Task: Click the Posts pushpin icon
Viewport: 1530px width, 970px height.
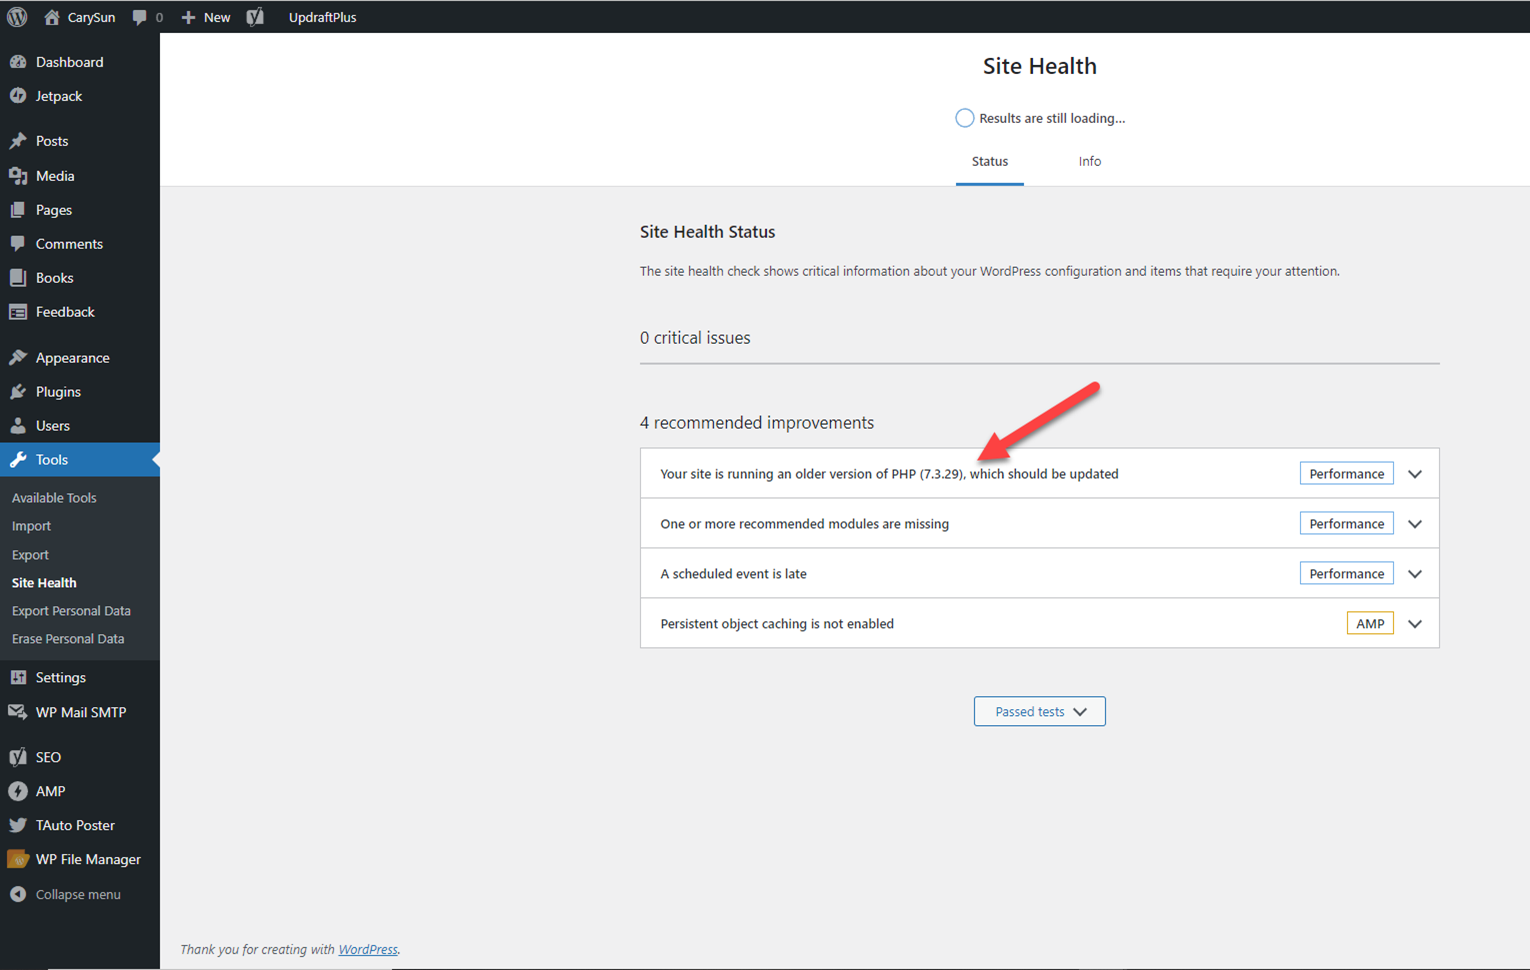Action: (x=18, y=141)
